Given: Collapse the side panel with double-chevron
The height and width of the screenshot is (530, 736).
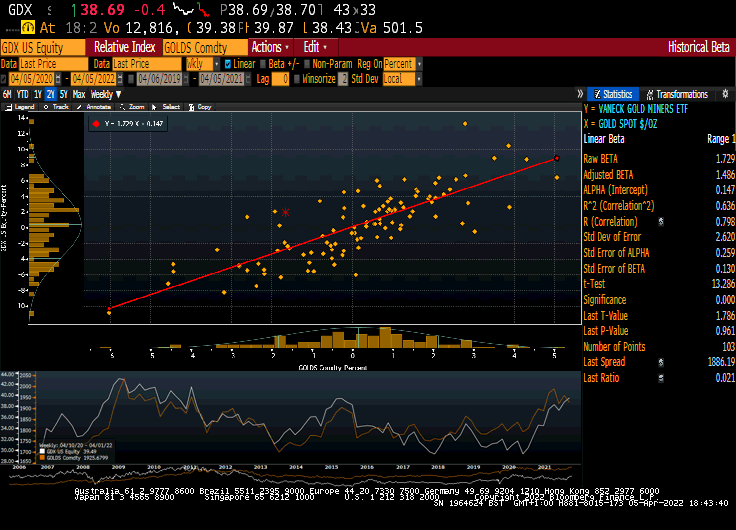Looking at the screenshot, I should point(580,94).
